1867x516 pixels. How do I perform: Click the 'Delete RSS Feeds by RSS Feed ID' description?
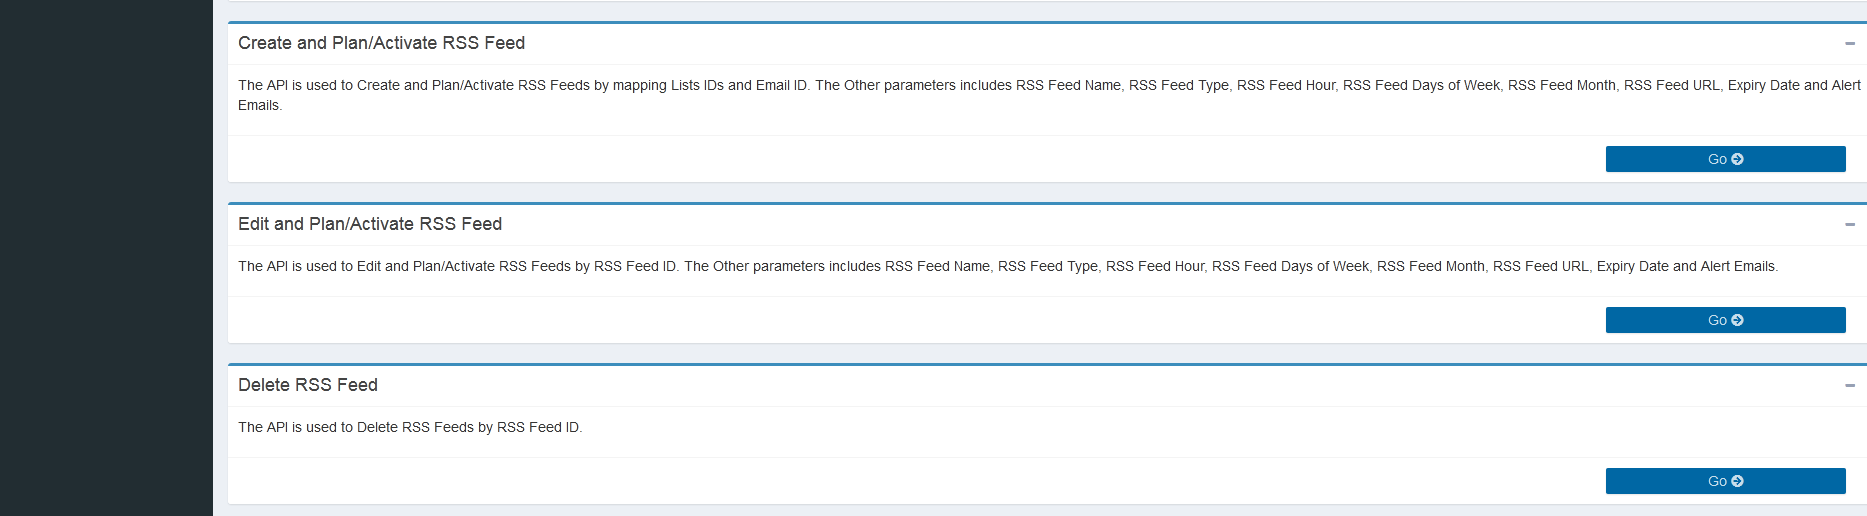point(410,427)
